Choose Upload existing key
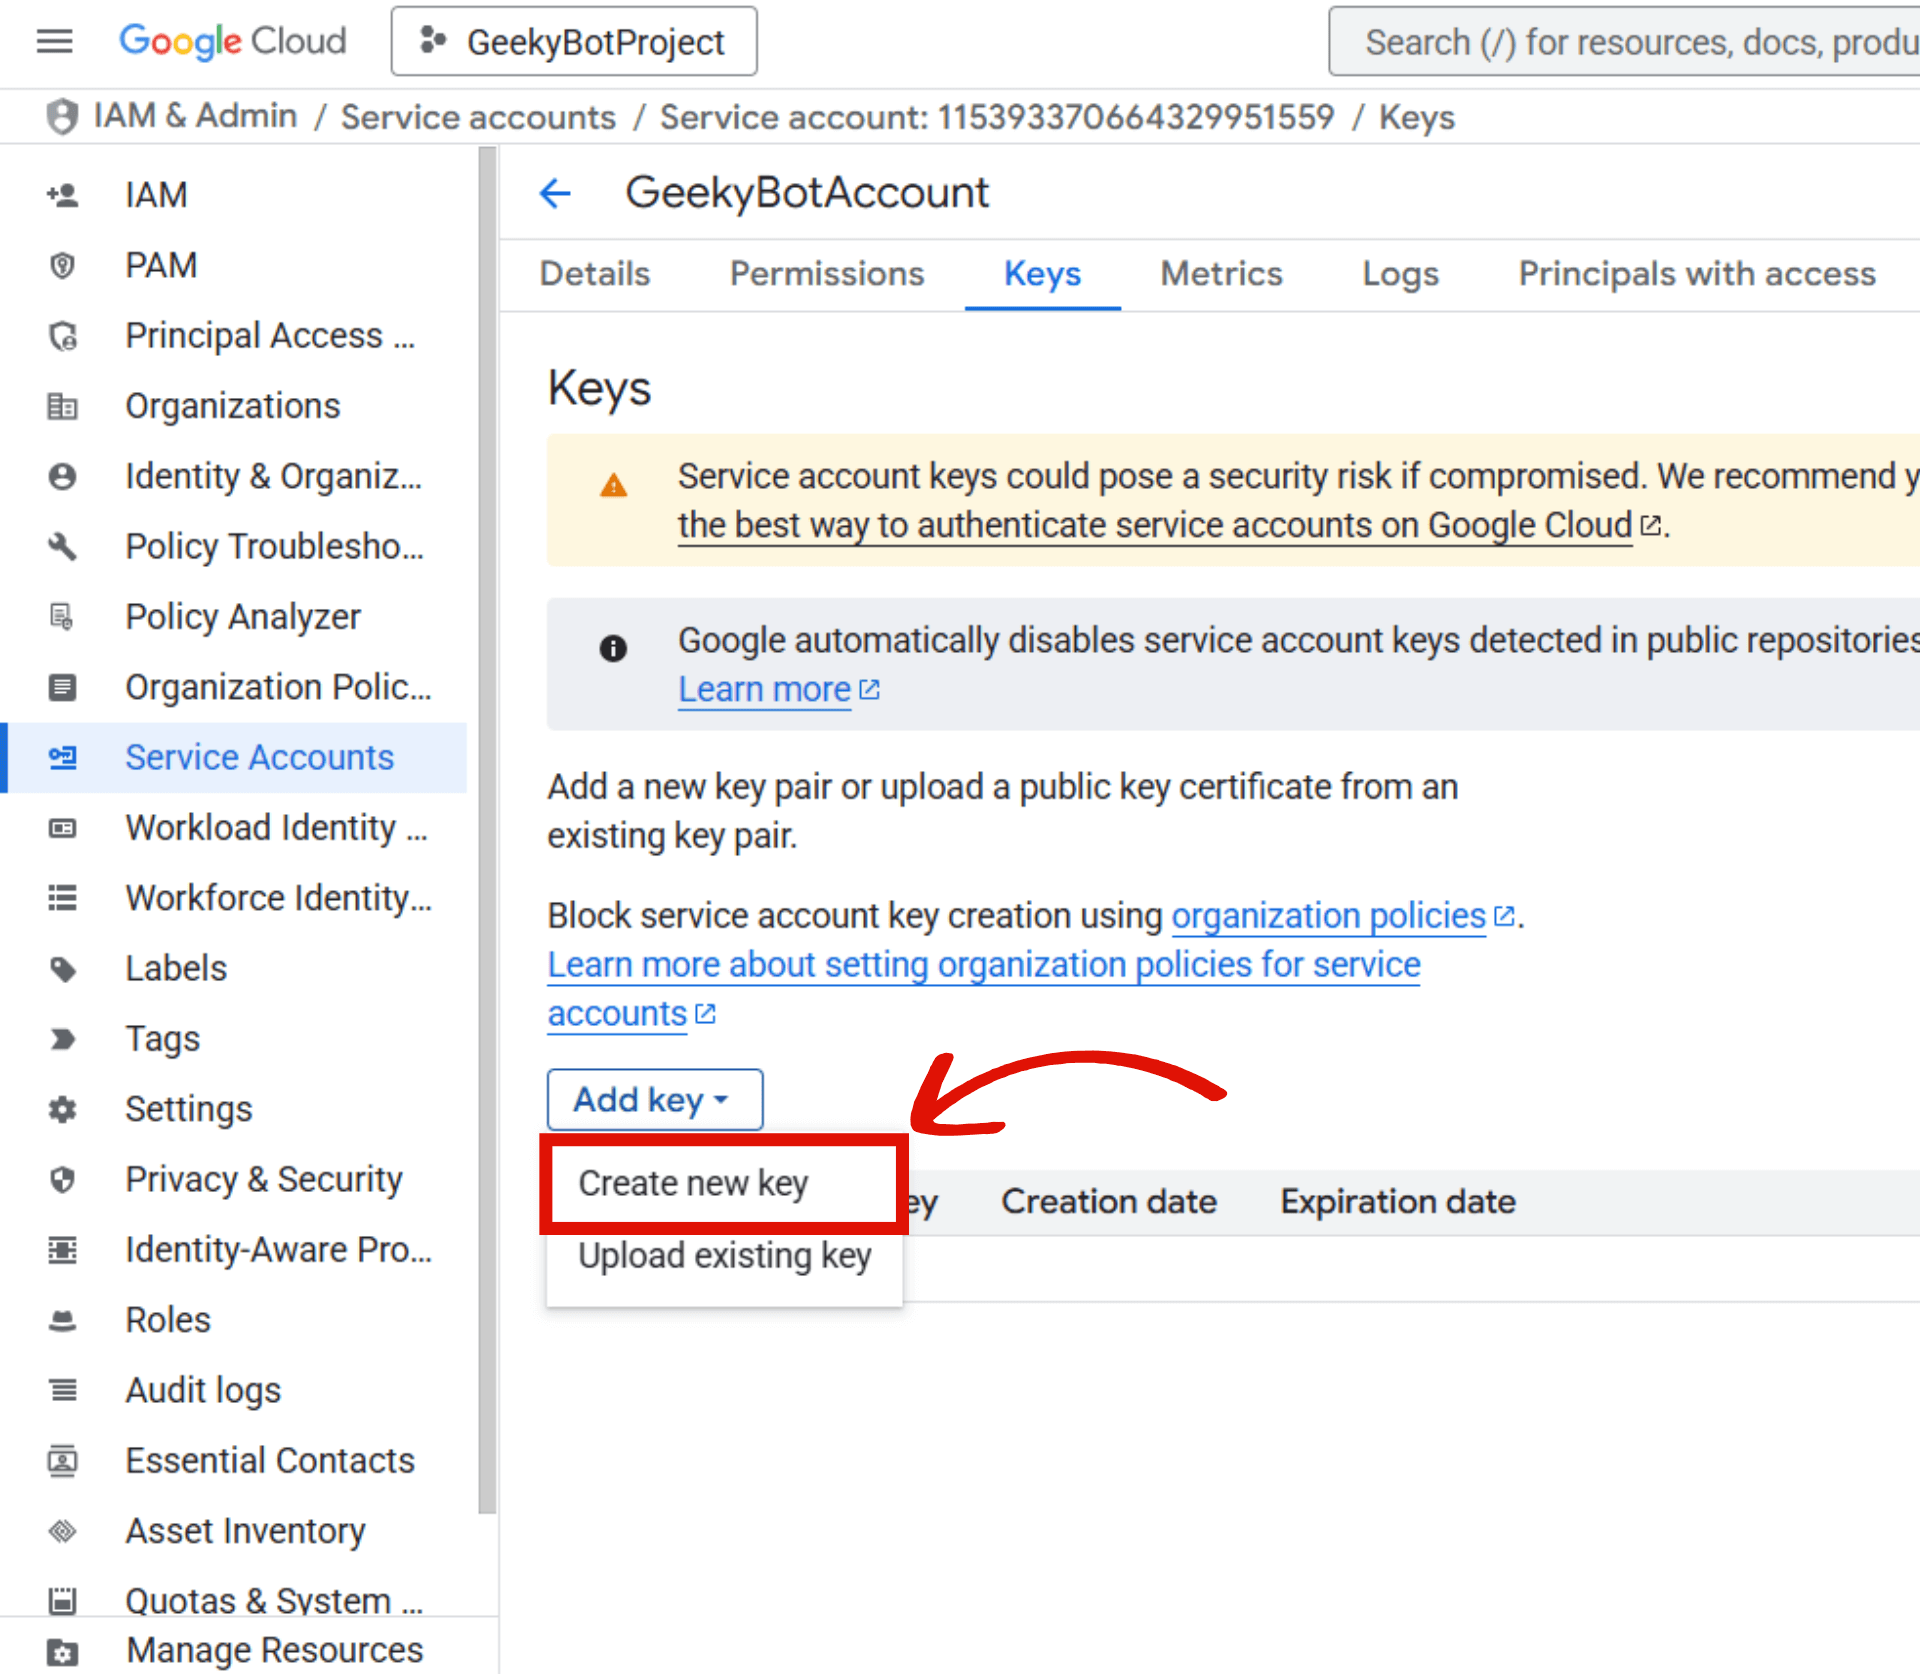Viewport: 1920px width, 1674px height. pos(724,1256)
